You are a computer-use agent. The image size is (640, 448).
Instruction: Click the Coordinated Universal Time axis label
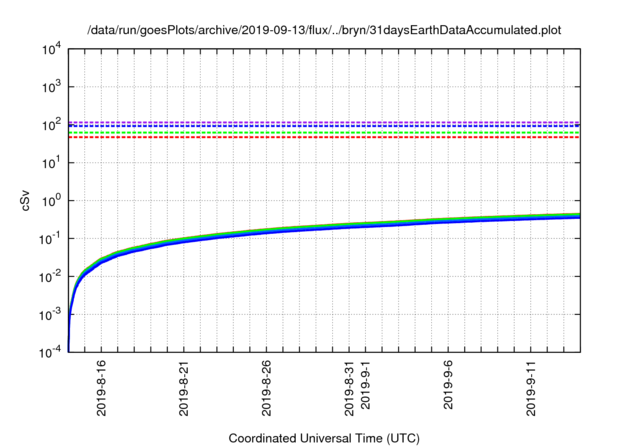(324, 438)
